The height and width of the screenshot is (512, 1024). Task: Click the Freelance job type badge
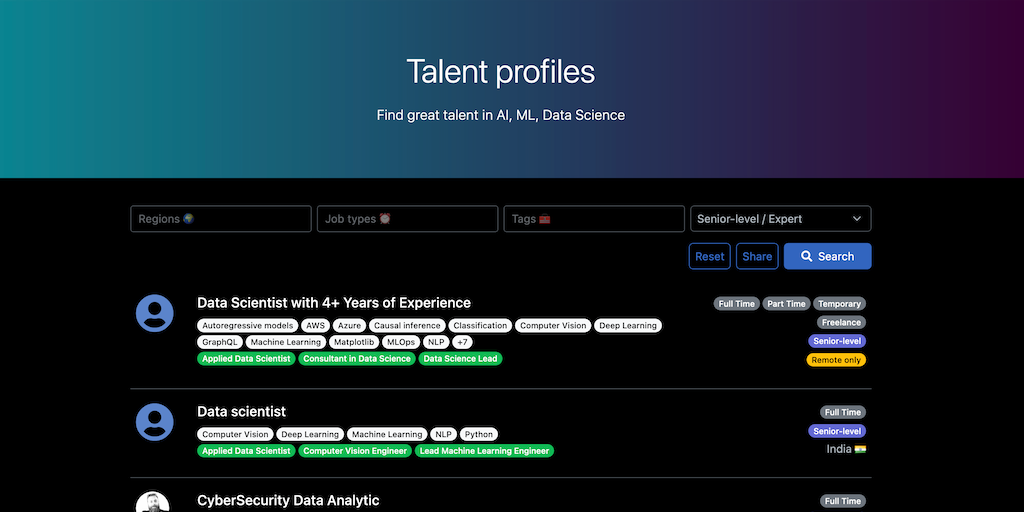[x=841, y=323]
